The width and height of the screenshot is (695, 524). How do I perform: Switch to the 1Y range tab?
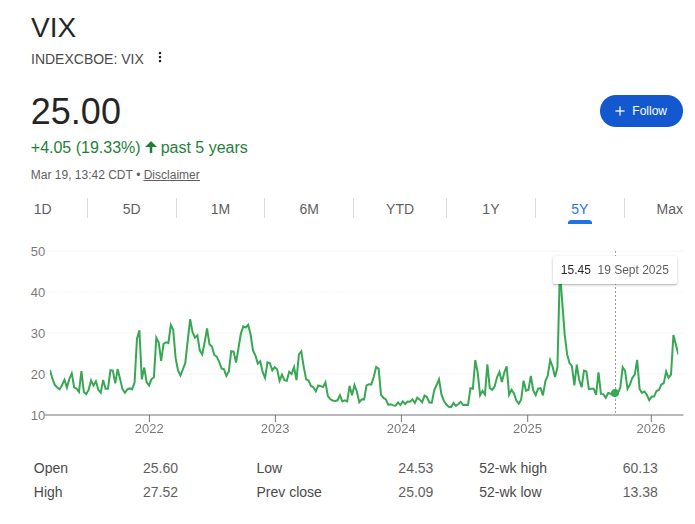[x=491, y=209]
